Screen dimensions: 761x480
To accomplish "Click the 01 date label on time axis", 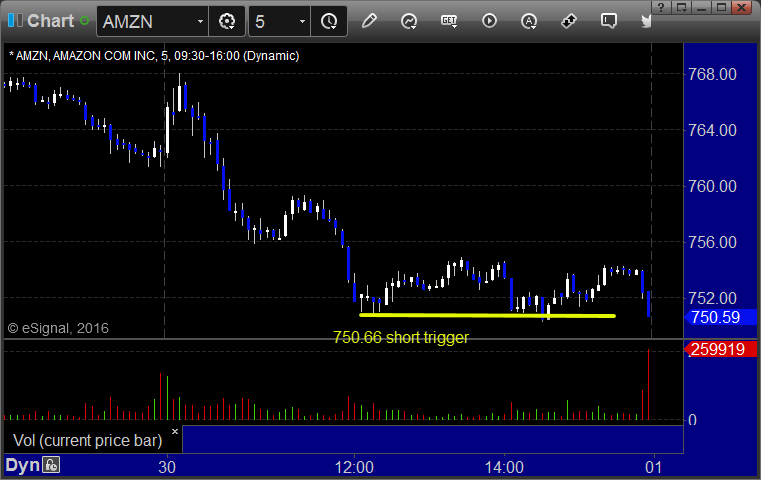I will tap(653, 467).
